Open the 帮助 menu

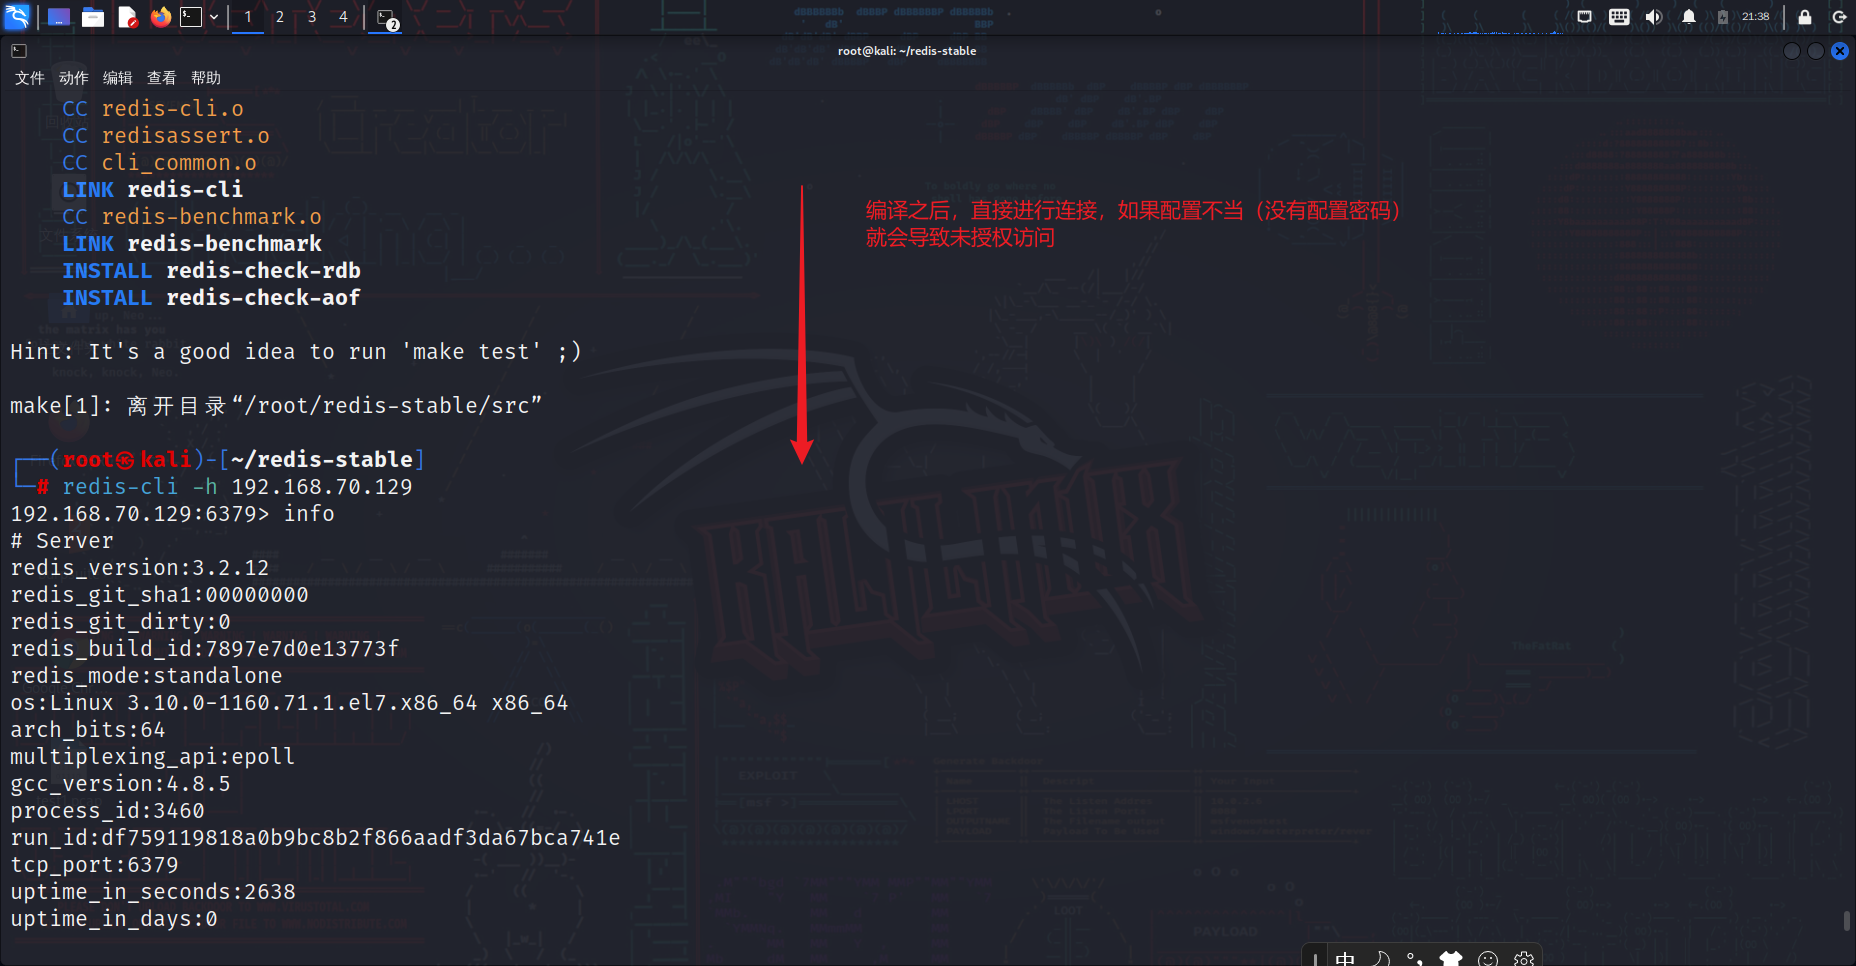point(205,77)
